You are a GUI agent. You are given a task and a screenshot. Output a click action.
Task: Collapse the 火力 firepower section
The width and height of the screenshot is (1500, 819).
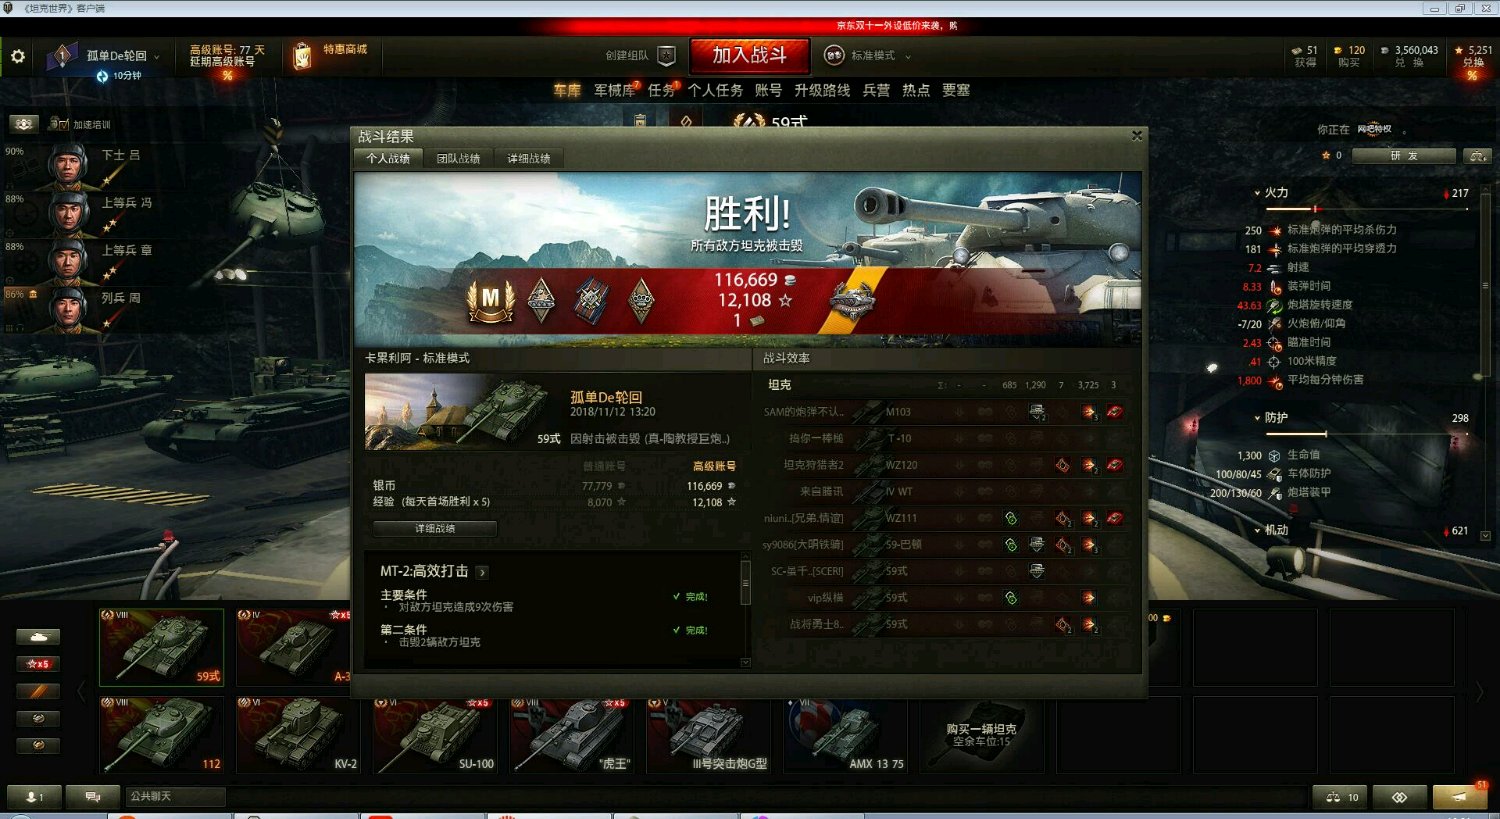pyautogui.click(x=1271, y=192)
